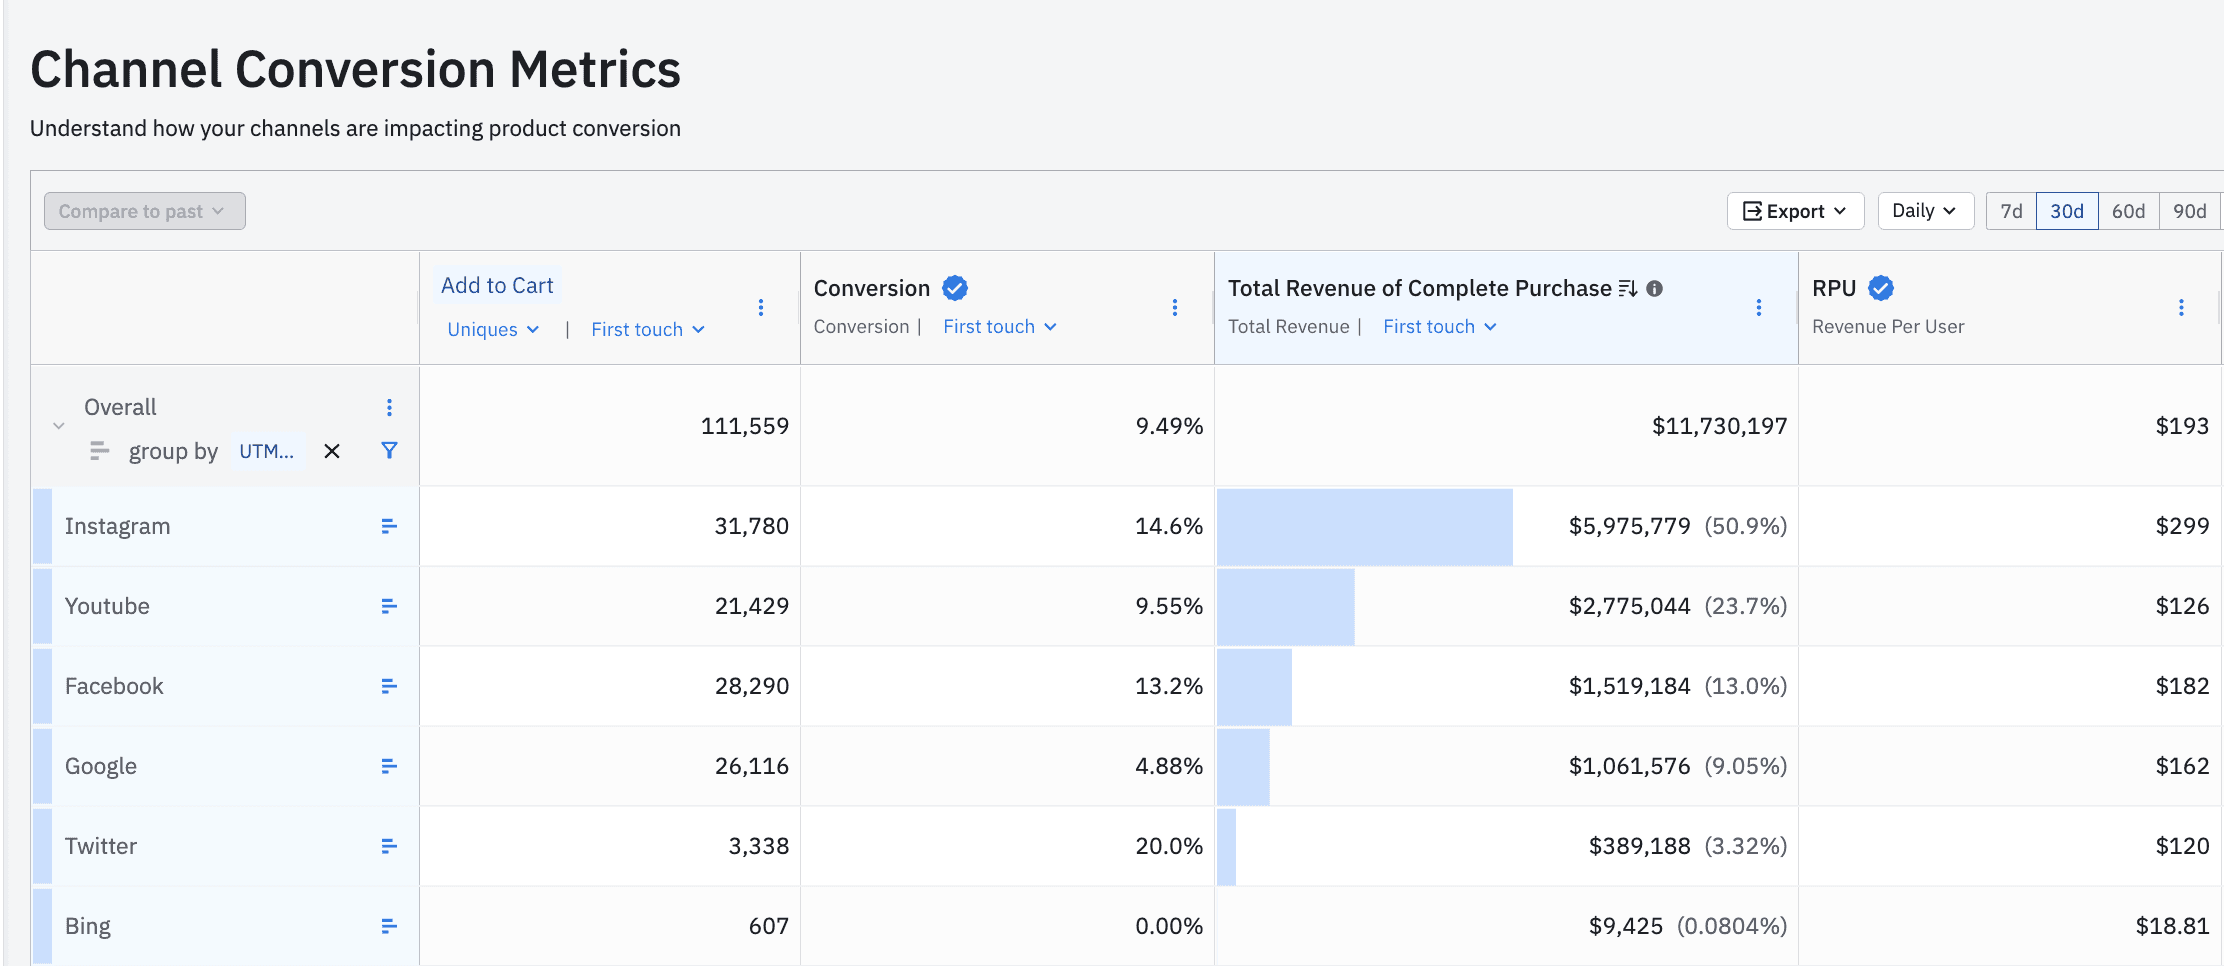Remove the UTM group by chip with the X
The image size is (2224, 966).
(331, 451)
